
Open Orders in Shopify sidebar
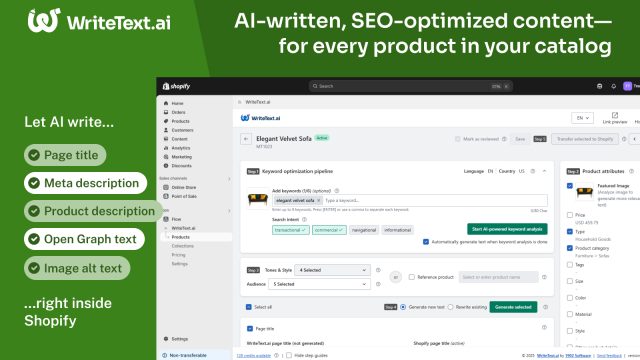point(178,112)
